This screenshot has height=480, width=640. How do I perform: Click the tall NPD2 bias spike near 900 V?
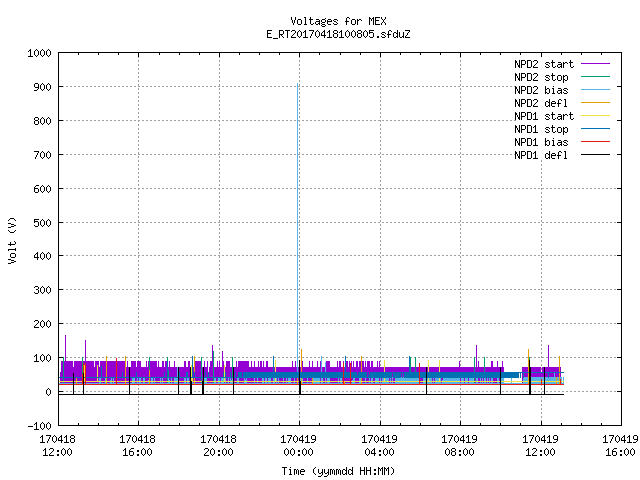tap(298, 220)
